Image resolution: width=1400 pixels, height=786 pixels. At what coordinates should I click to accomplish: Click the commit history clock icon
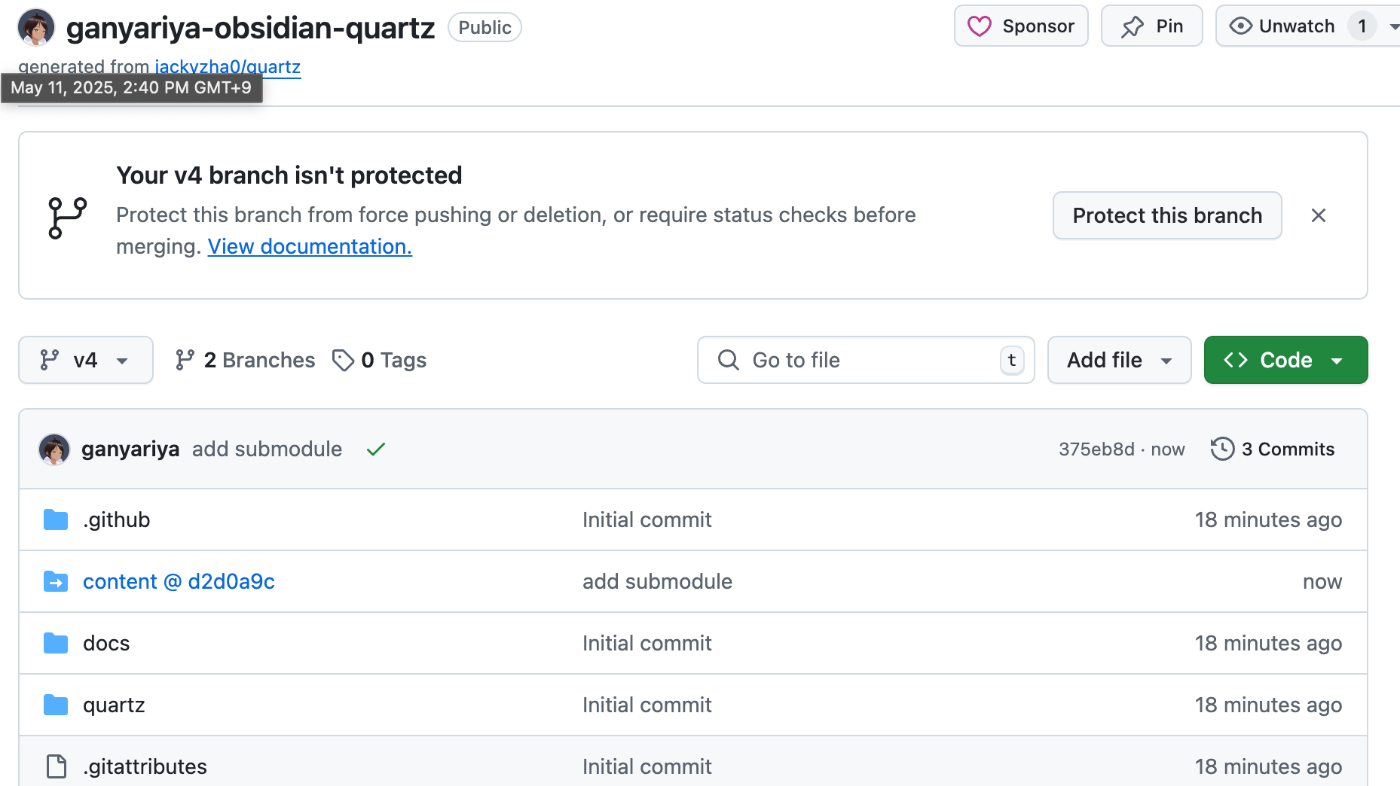click(x=1222, y=449)
